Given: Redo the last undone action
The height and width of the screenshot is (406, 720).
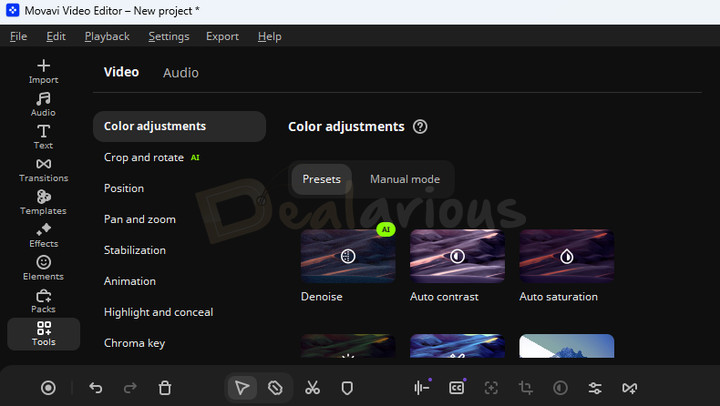Looking at the screenshot, I should click(x=130, y=388).
